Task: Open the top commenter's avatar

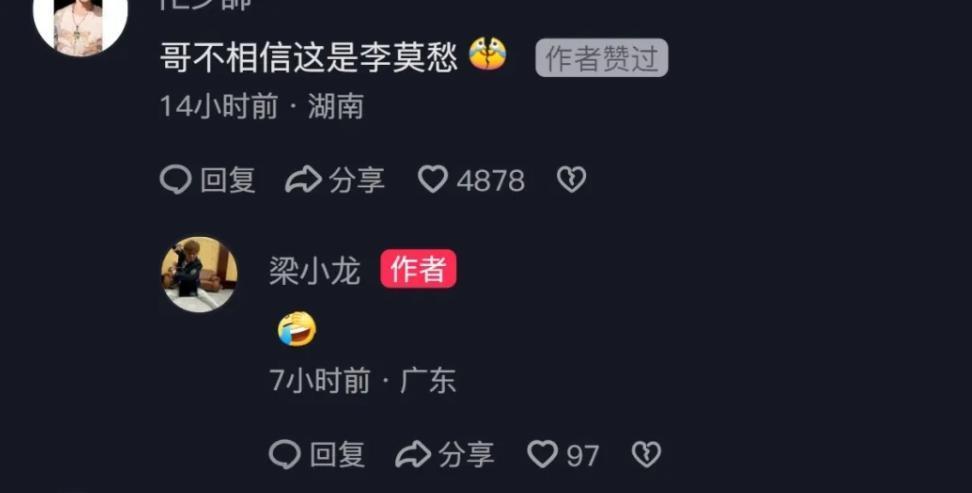Action: pyautogui.click(x=81, y=24)
